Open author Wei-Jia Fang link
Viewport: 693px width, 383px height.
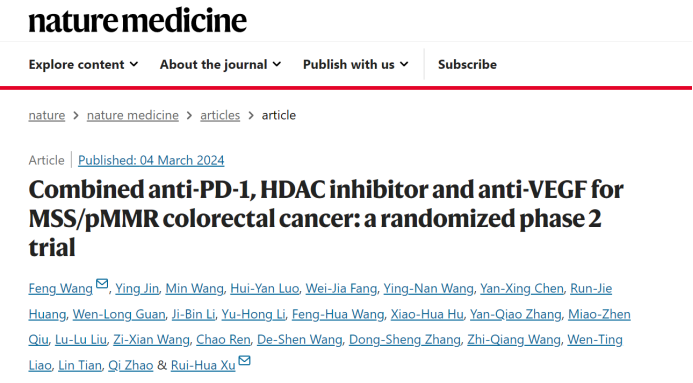coord(341,288)
